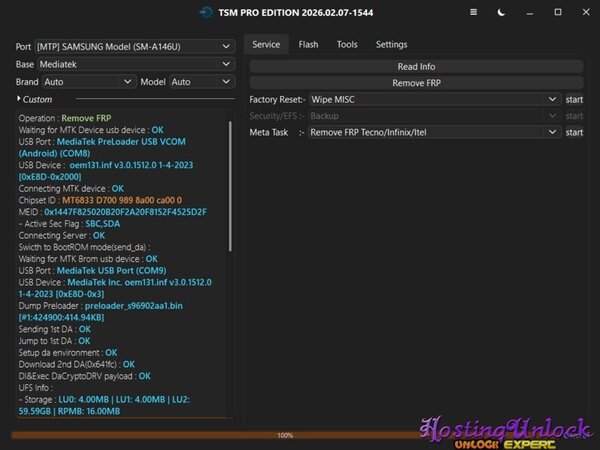Screen dimensions: 600x450
Task: Click the log panel vertical scrollbar
Action: pyautogui.click(x=230, y=186)
